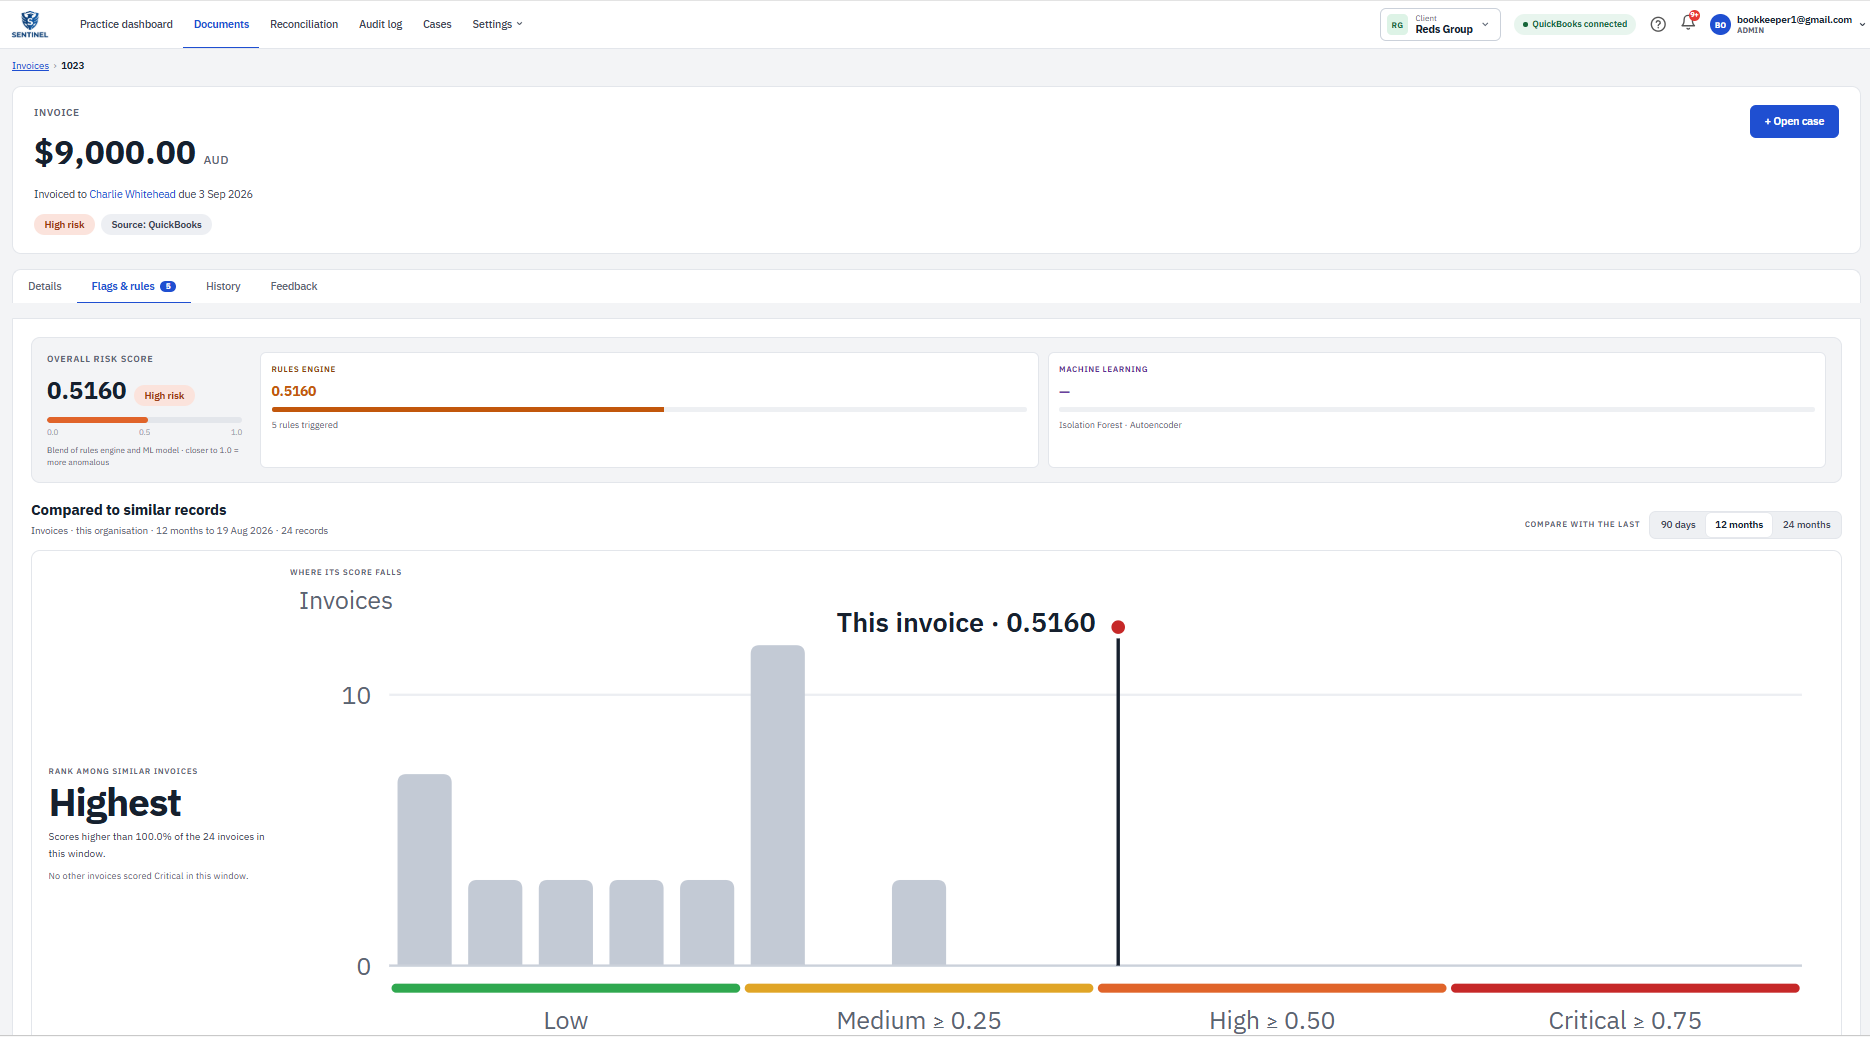Switch to the History tab
1870x1037 pixels.
click(x=223, y=286)
